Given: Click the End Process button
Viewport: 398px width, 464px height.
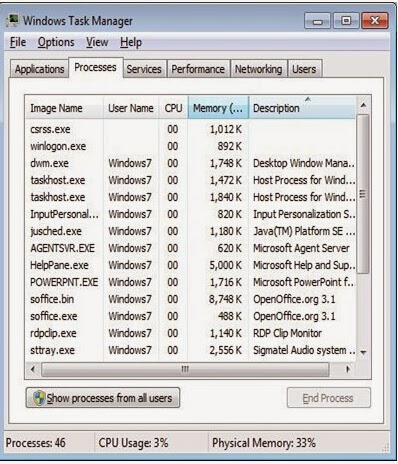Looking at the screenshot, I should (x=328, y=398).
